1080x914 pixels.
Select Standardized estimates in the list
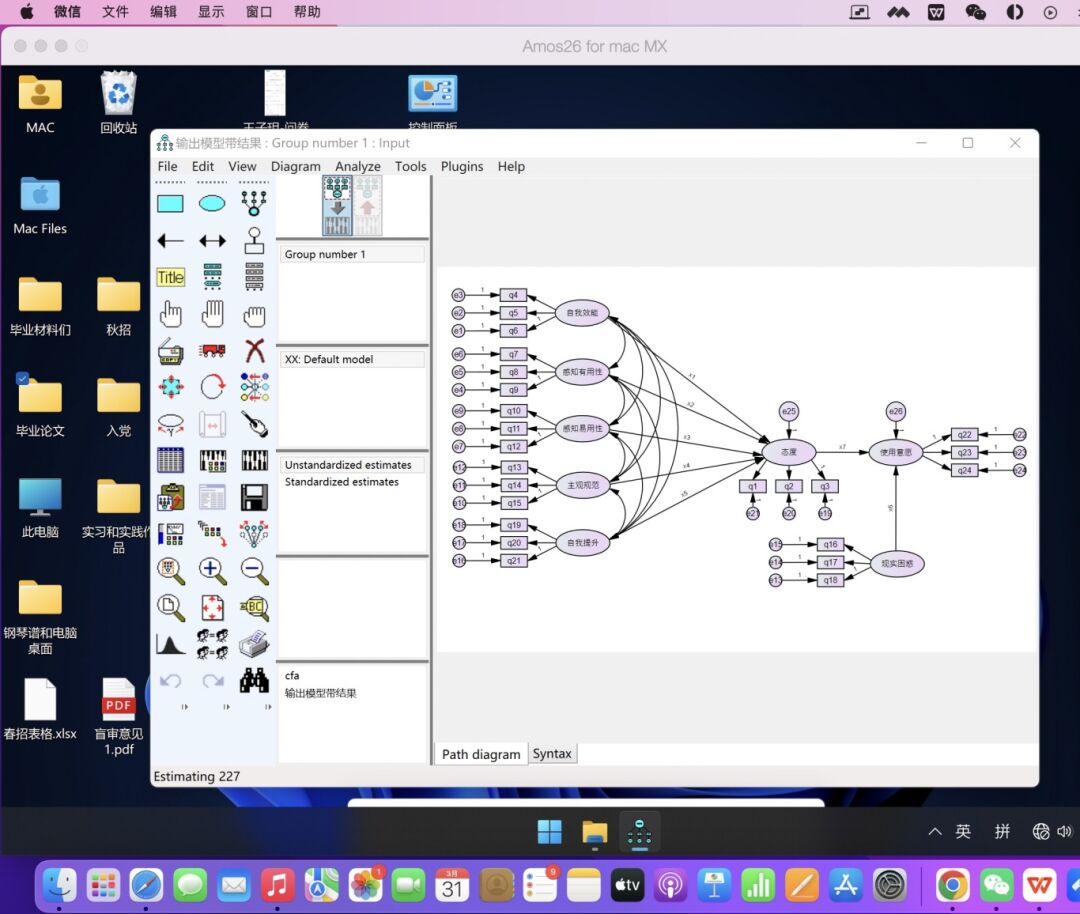341,482
